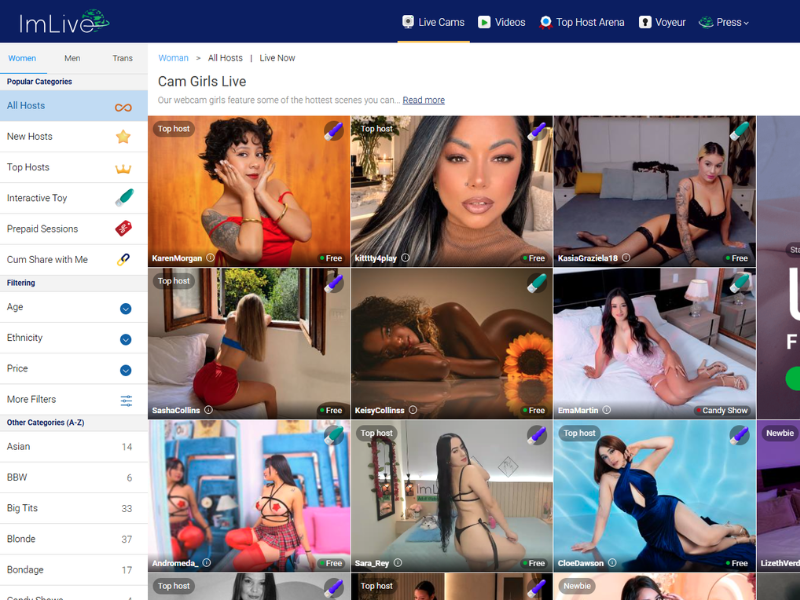This screenshot has height=600, width=800.
Task: Click the Woman breadcrumb link
Action: tap(173, 58)
